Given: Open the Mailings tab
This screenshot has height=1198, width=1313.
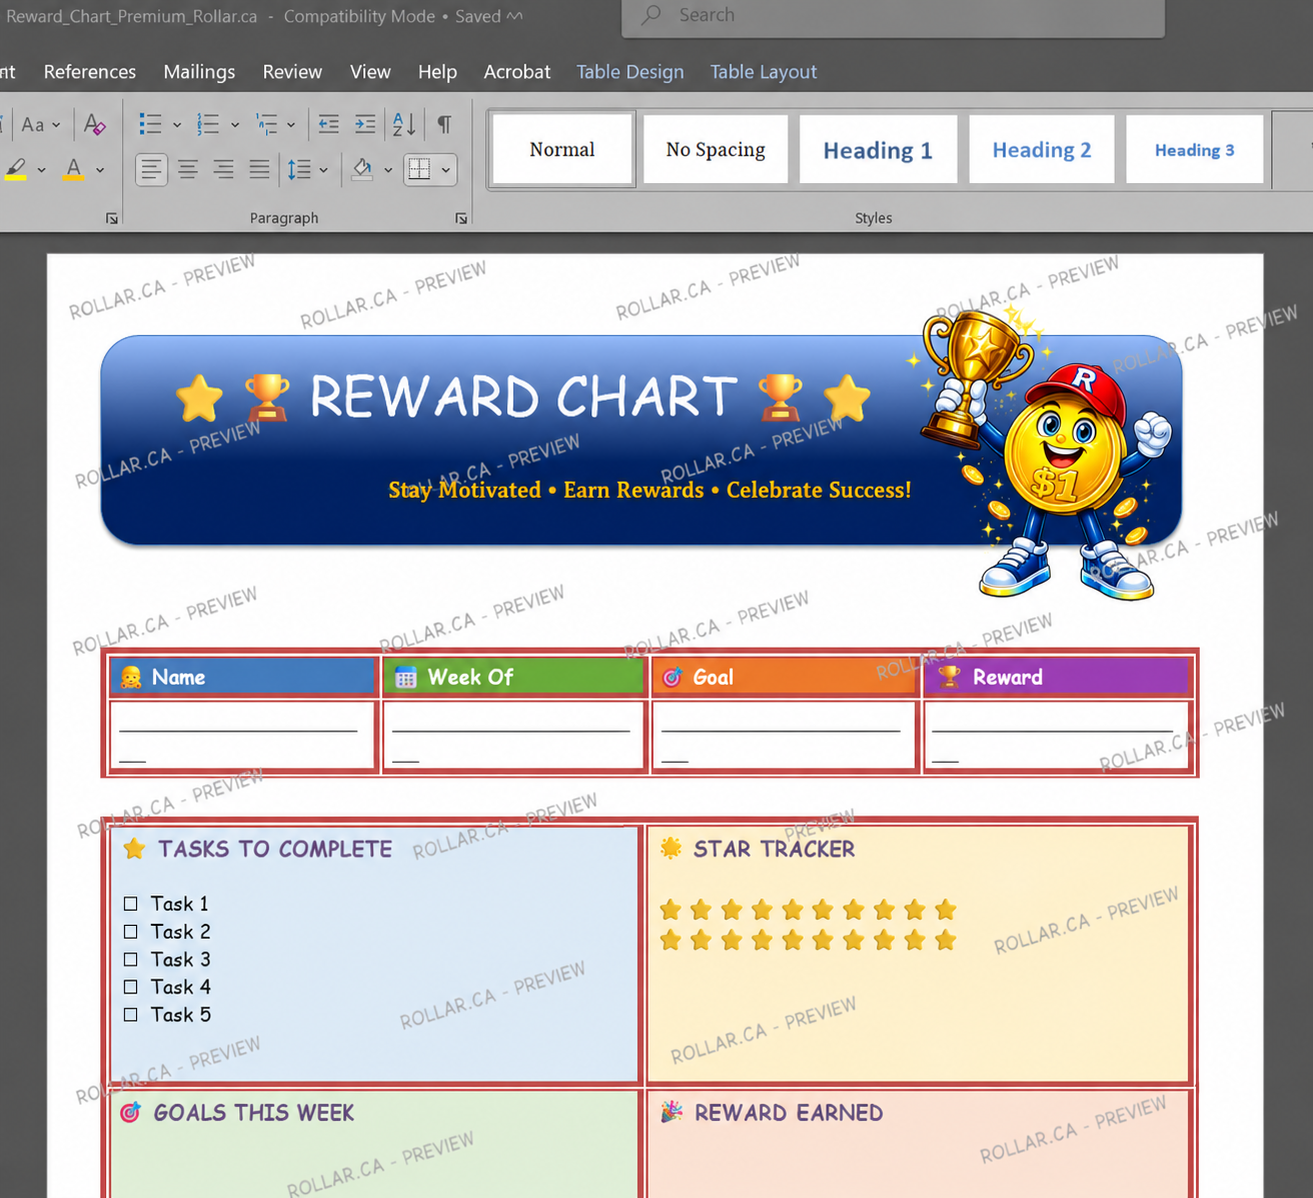Looking at the screenshot, I should point(199,72).
